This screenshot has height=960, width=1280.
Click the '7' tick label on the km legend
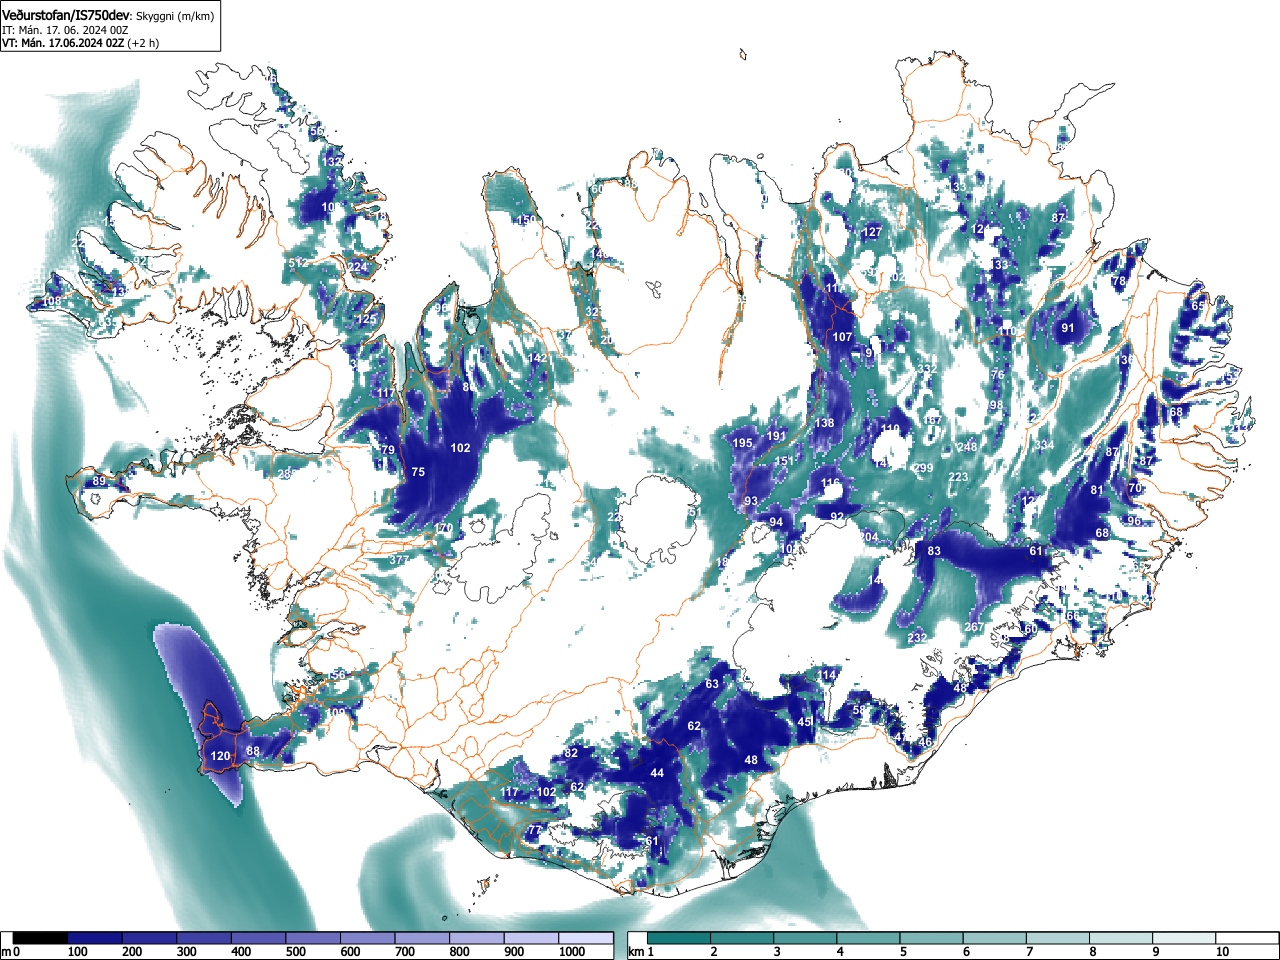1030,952
